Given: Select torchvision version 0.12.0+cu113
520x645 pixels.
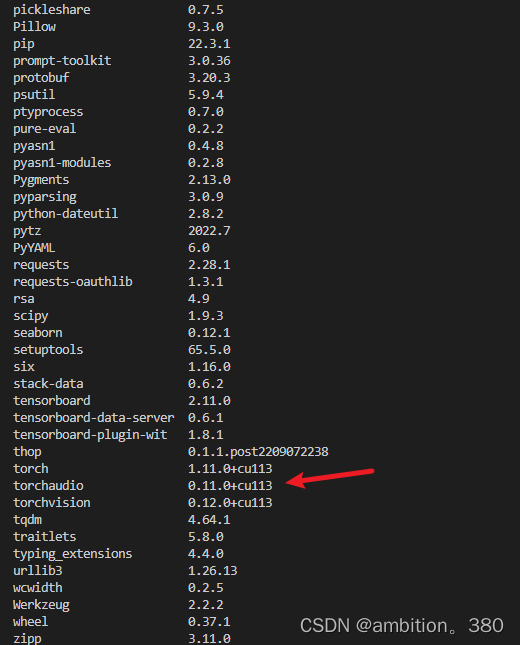Looking at the screenshot, I should point(230,503).
